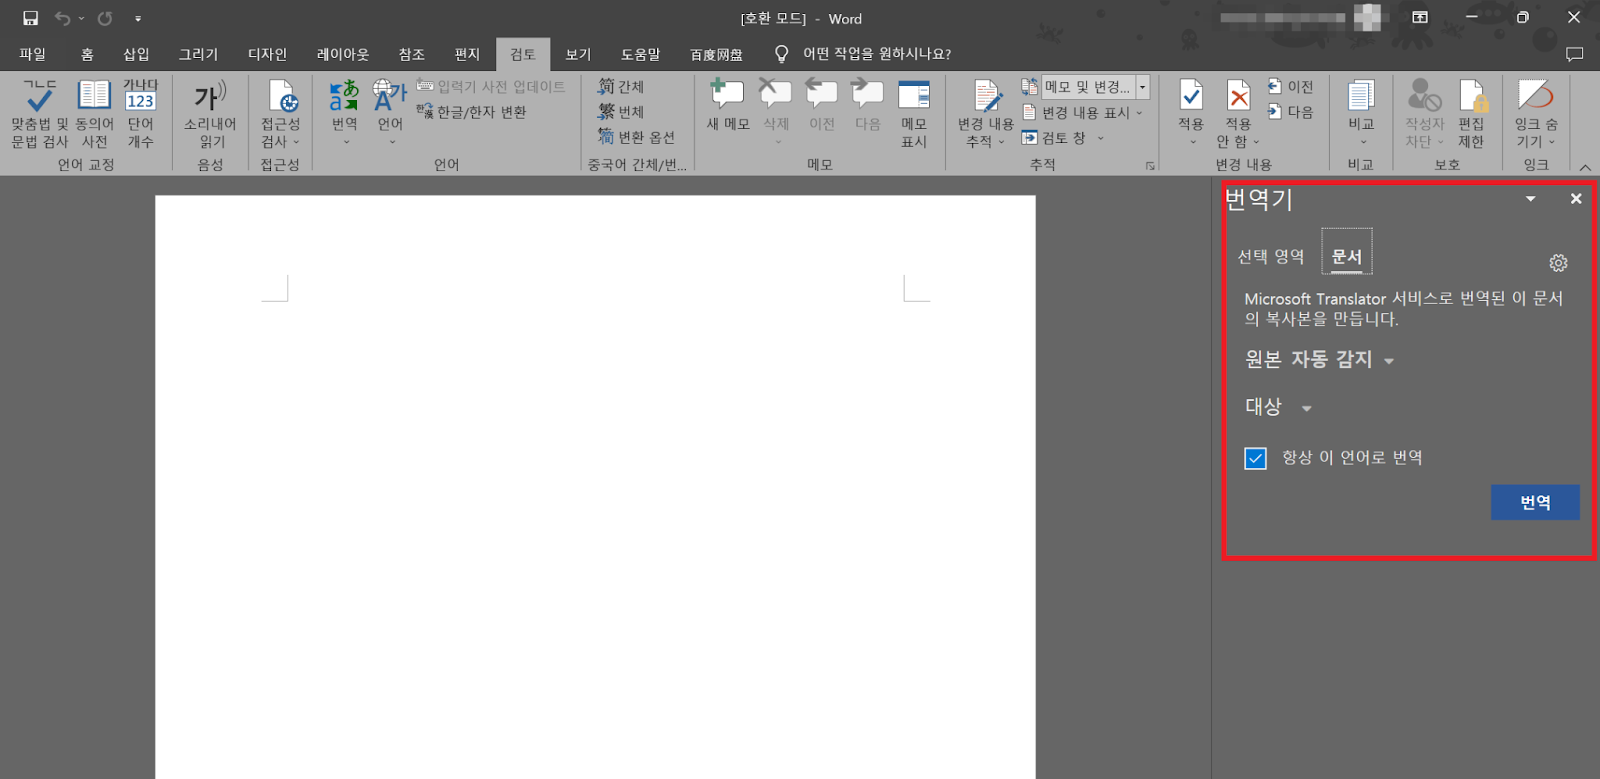Toggle 메모 표시 show comments
1600x779 pixels.
click(x=914, y=115)
